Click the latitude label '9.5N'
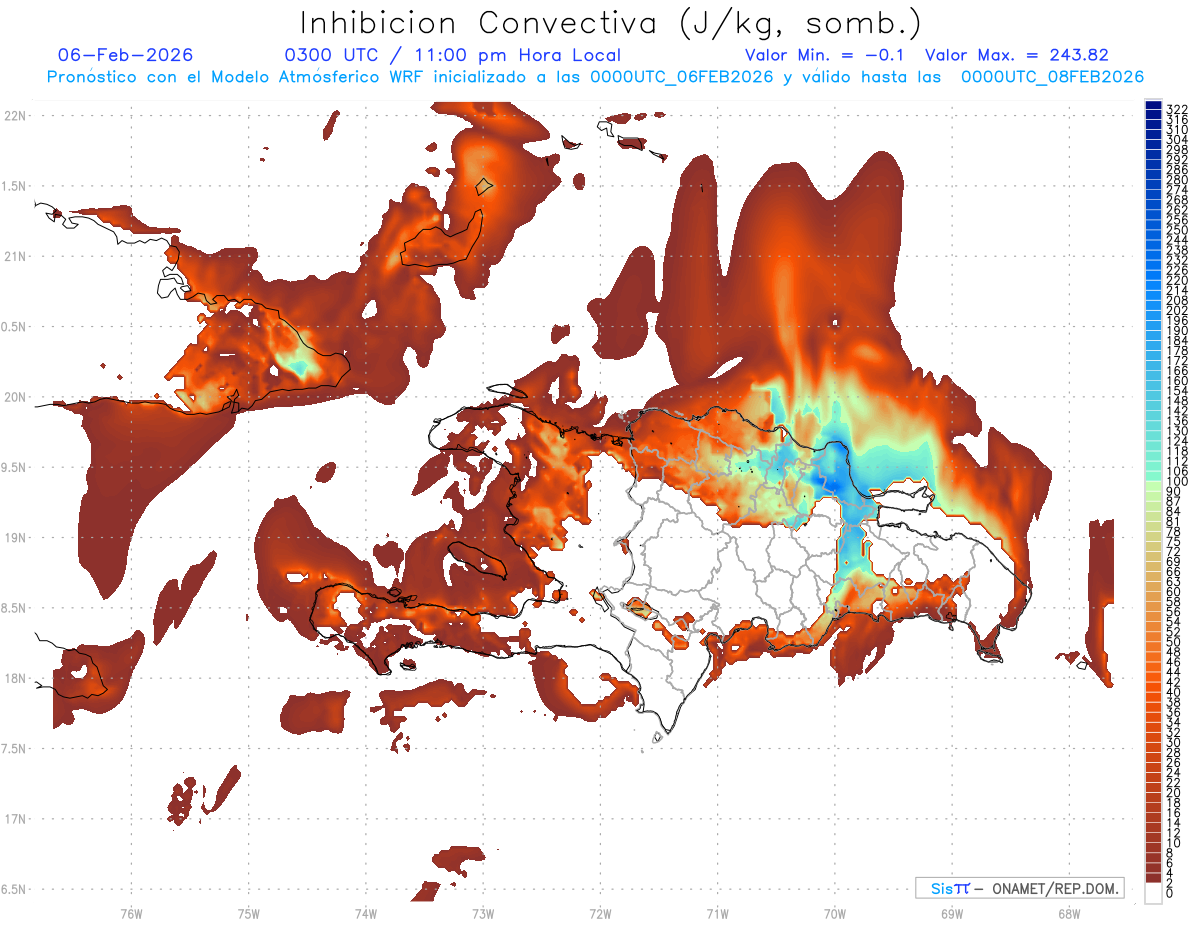1200x927 pixels. pos(15,467)
